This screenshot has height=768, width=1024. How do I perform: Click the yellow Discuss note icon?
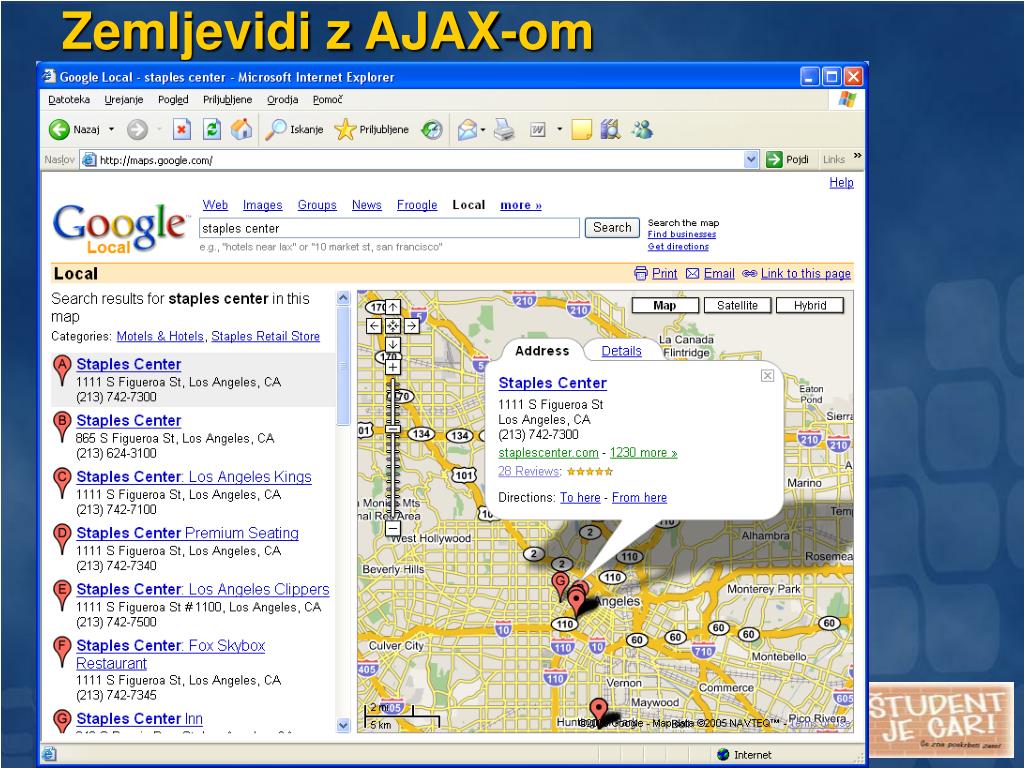coord(581,129)
